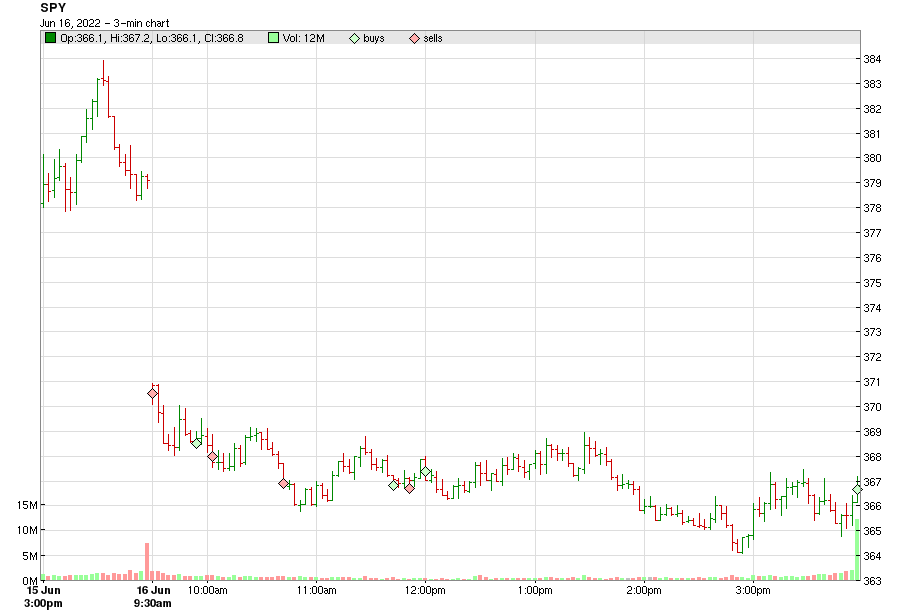This screenshot has width=900, height=616.
Task: Click the tall red opening volume bar
Action: coord(147,561)
